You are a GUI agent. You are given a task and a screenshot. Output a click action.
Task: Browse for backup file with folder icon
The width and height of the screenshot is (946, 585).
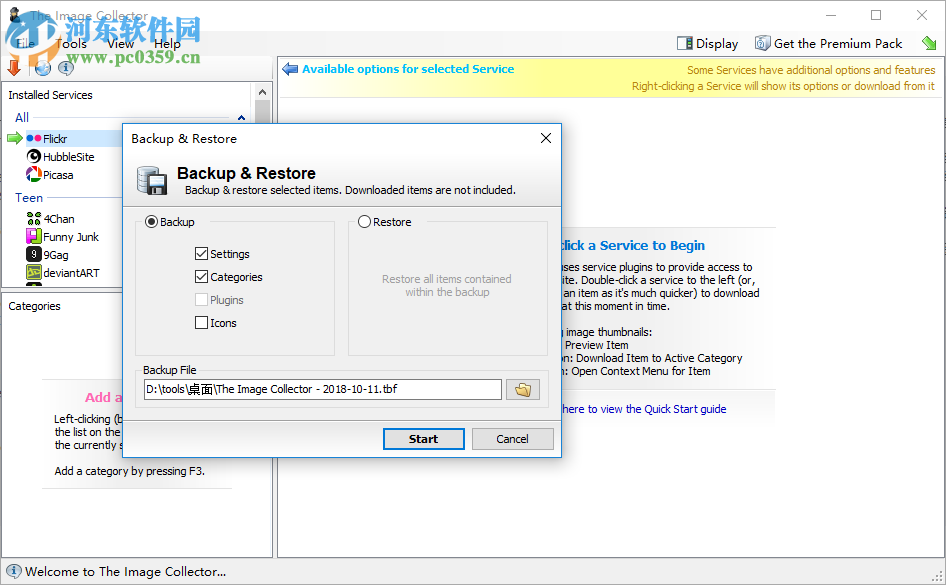(x=522, y=390)
